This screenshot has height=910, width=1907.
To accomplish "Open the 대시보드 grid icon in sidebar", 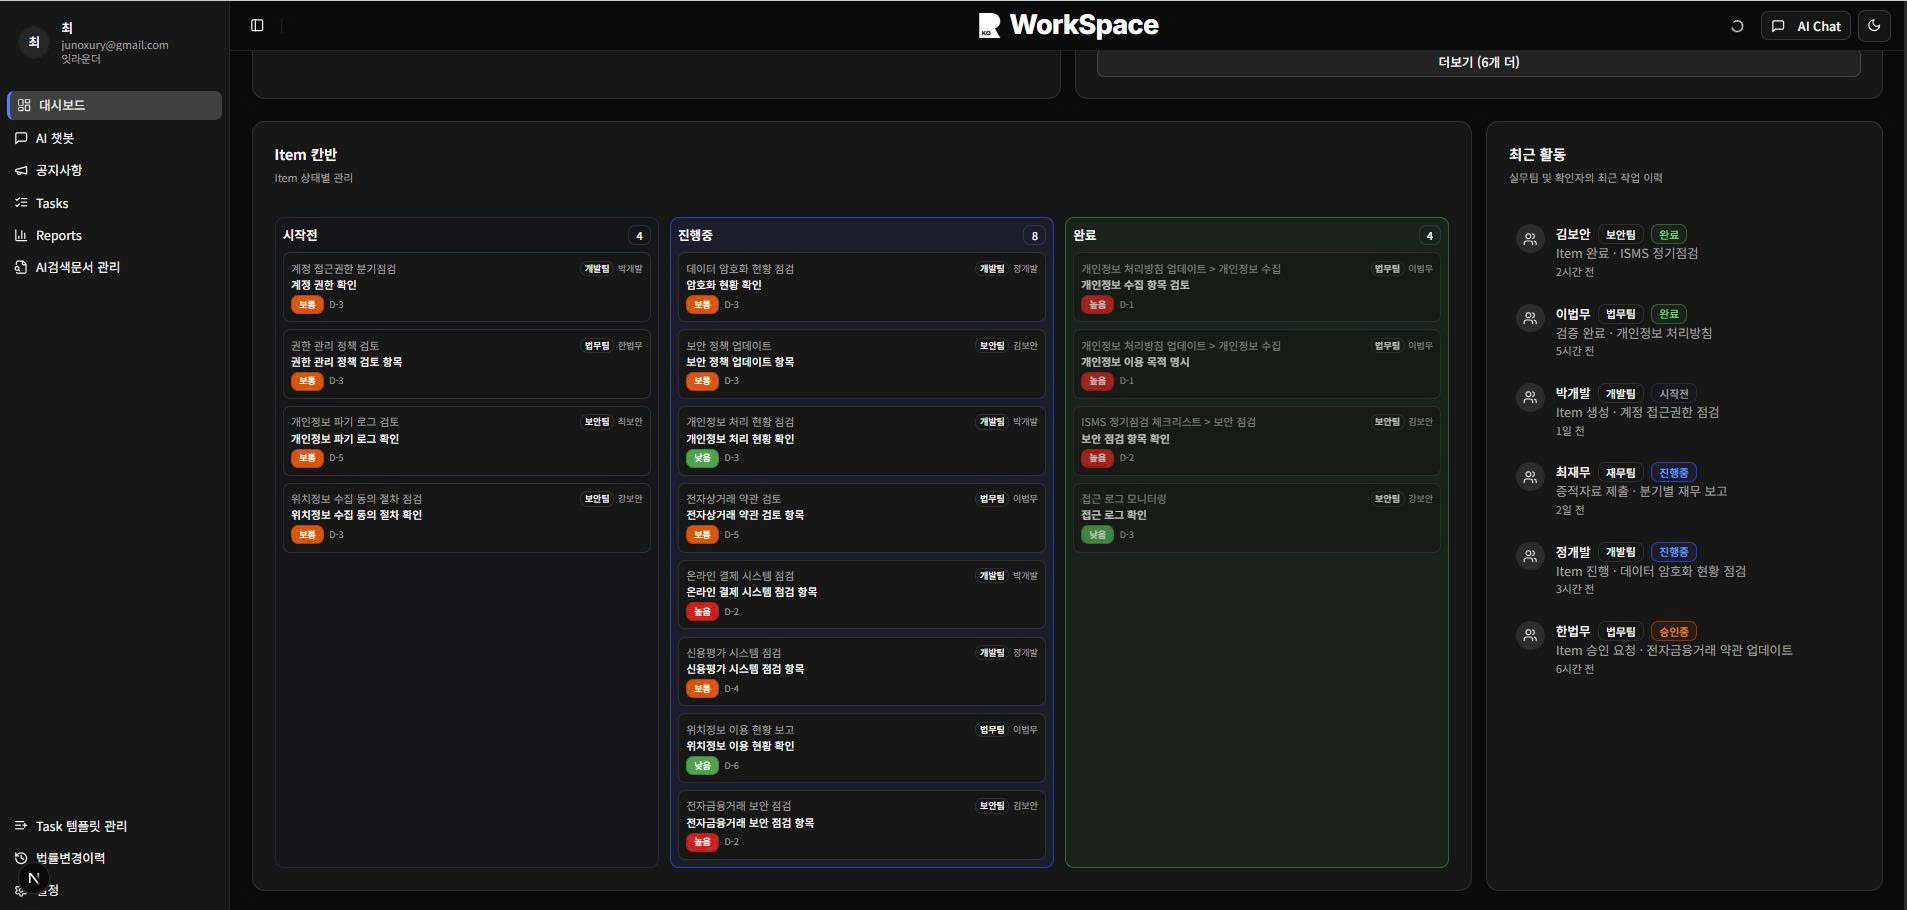I will click(x=22, y=105).
